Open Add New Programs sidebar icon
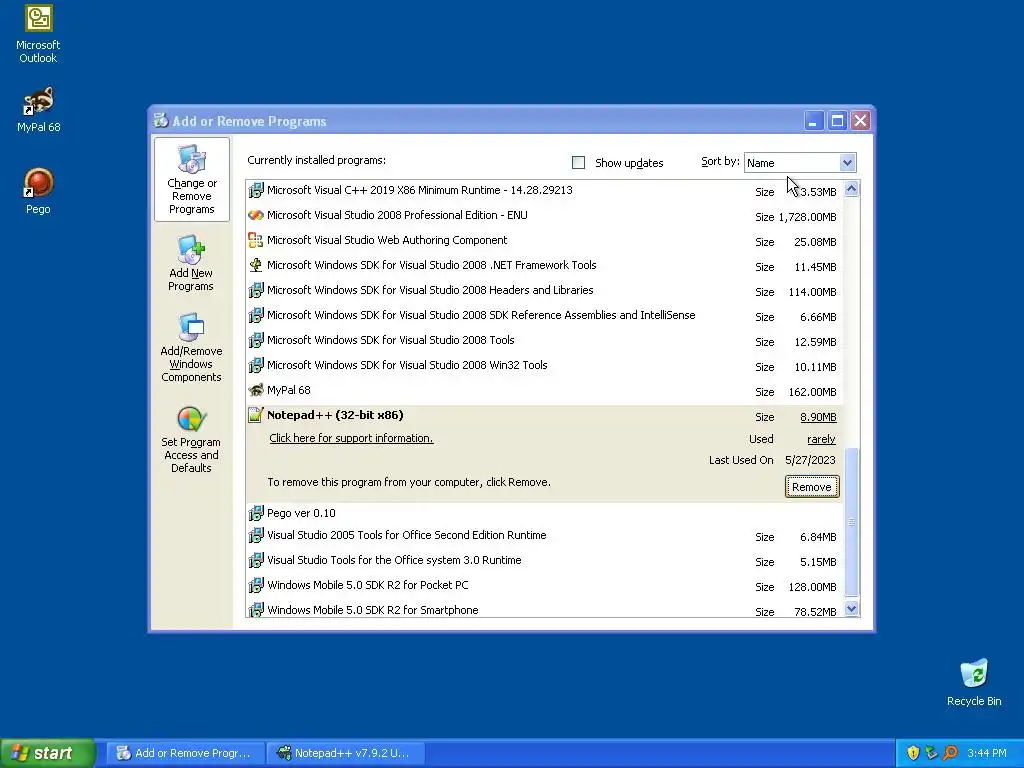Screen dimensions: 1024x768 click(x=191, y=264)
